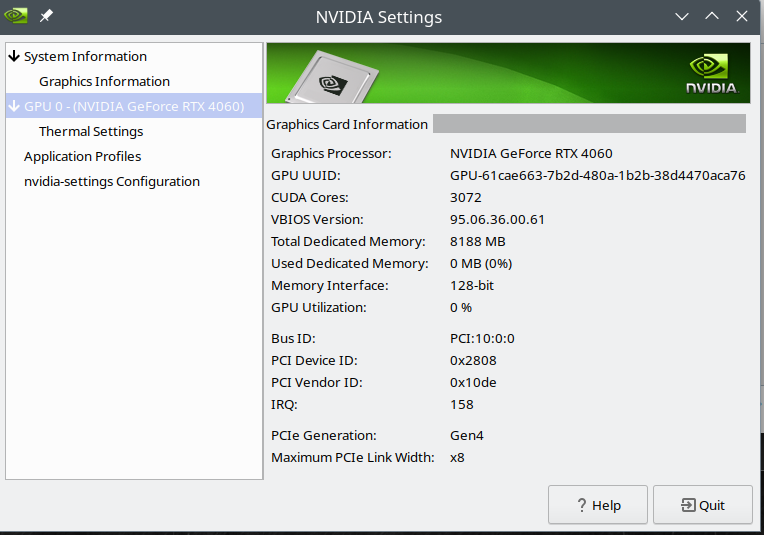Minimize window with the down chevron icon

pyautogui.click(x=682, y=17)
